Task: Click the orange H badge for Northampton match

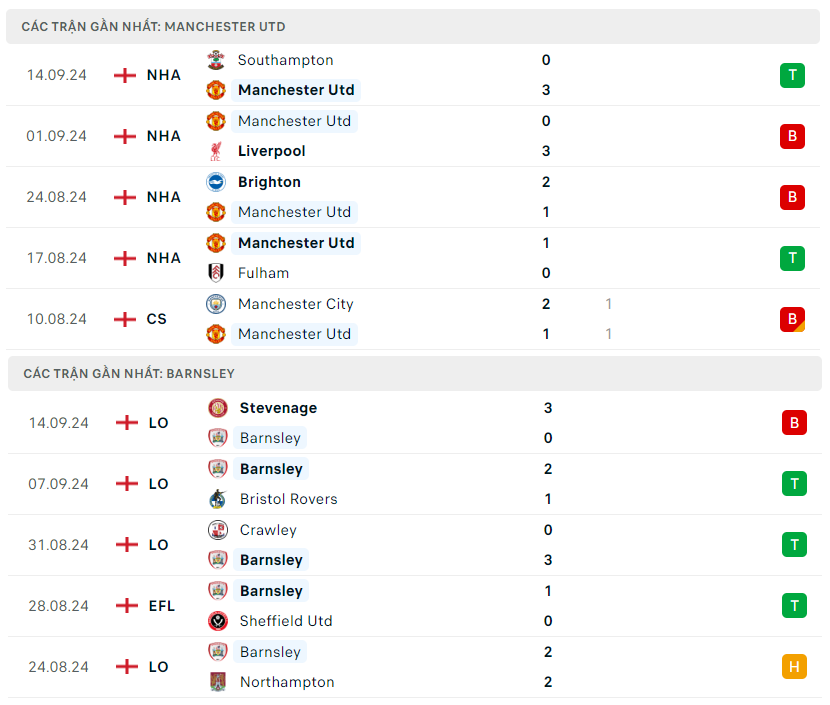Action: 794,666
